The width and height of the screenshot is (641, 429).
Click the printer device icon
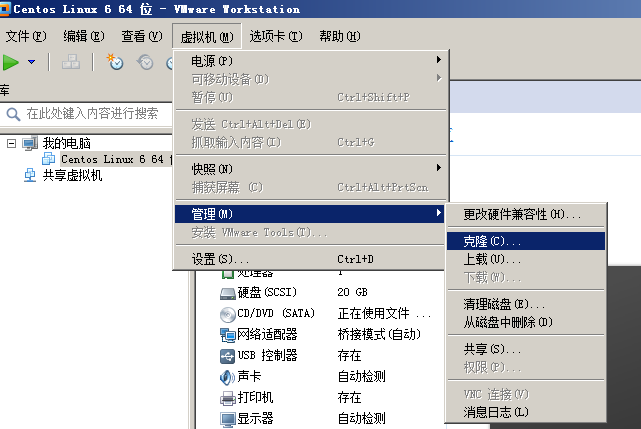(228, 398)
